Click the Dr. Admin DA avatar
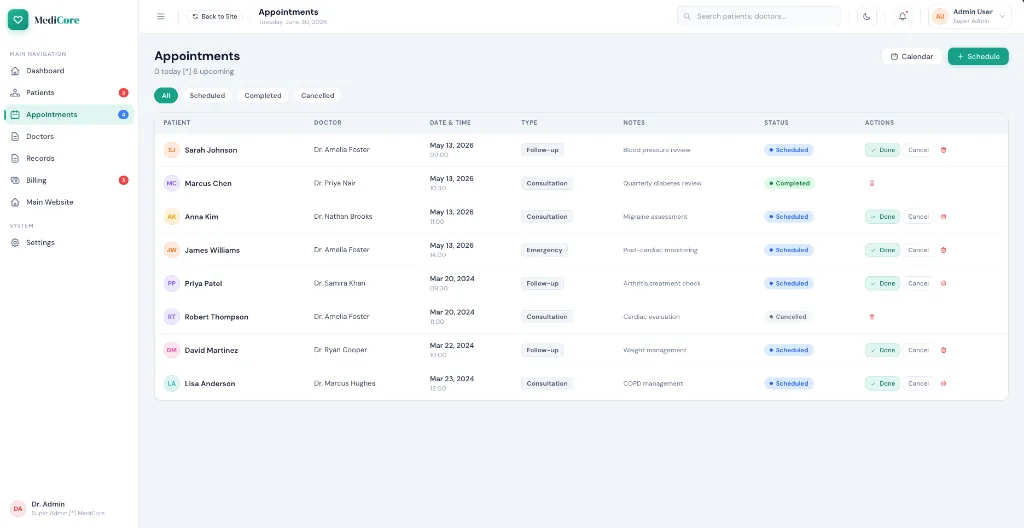1024x528 pixels. coord(18,508)
